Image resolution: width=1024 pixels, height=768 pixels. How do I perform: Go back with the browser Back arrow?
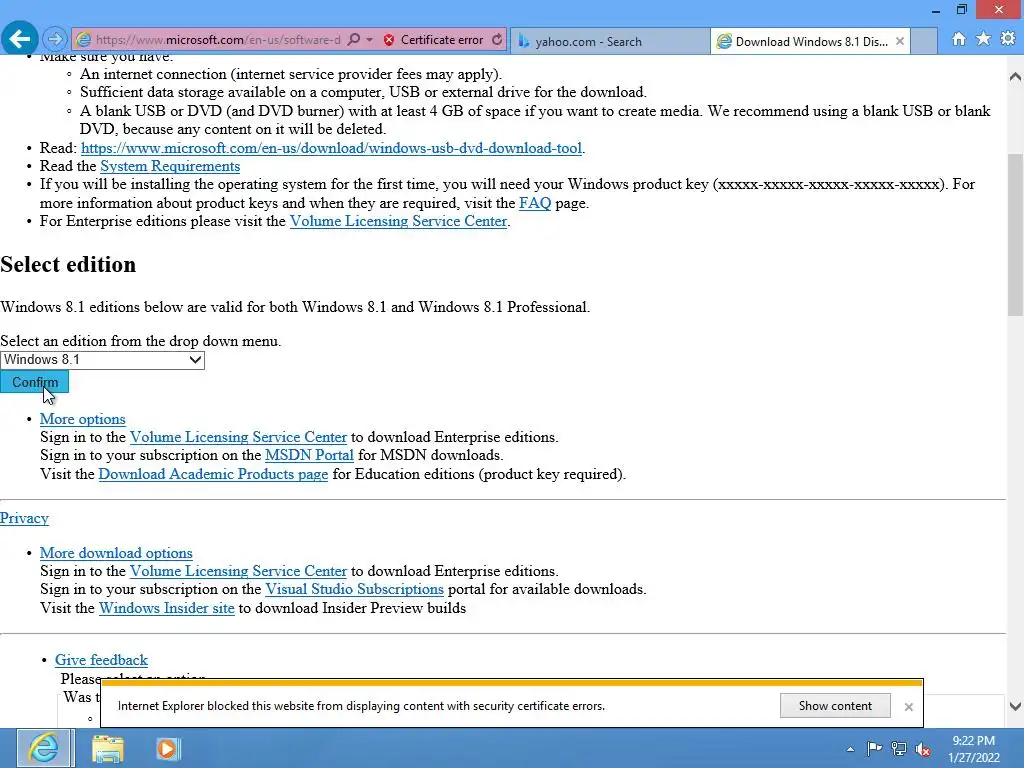(x=19, y=39)
